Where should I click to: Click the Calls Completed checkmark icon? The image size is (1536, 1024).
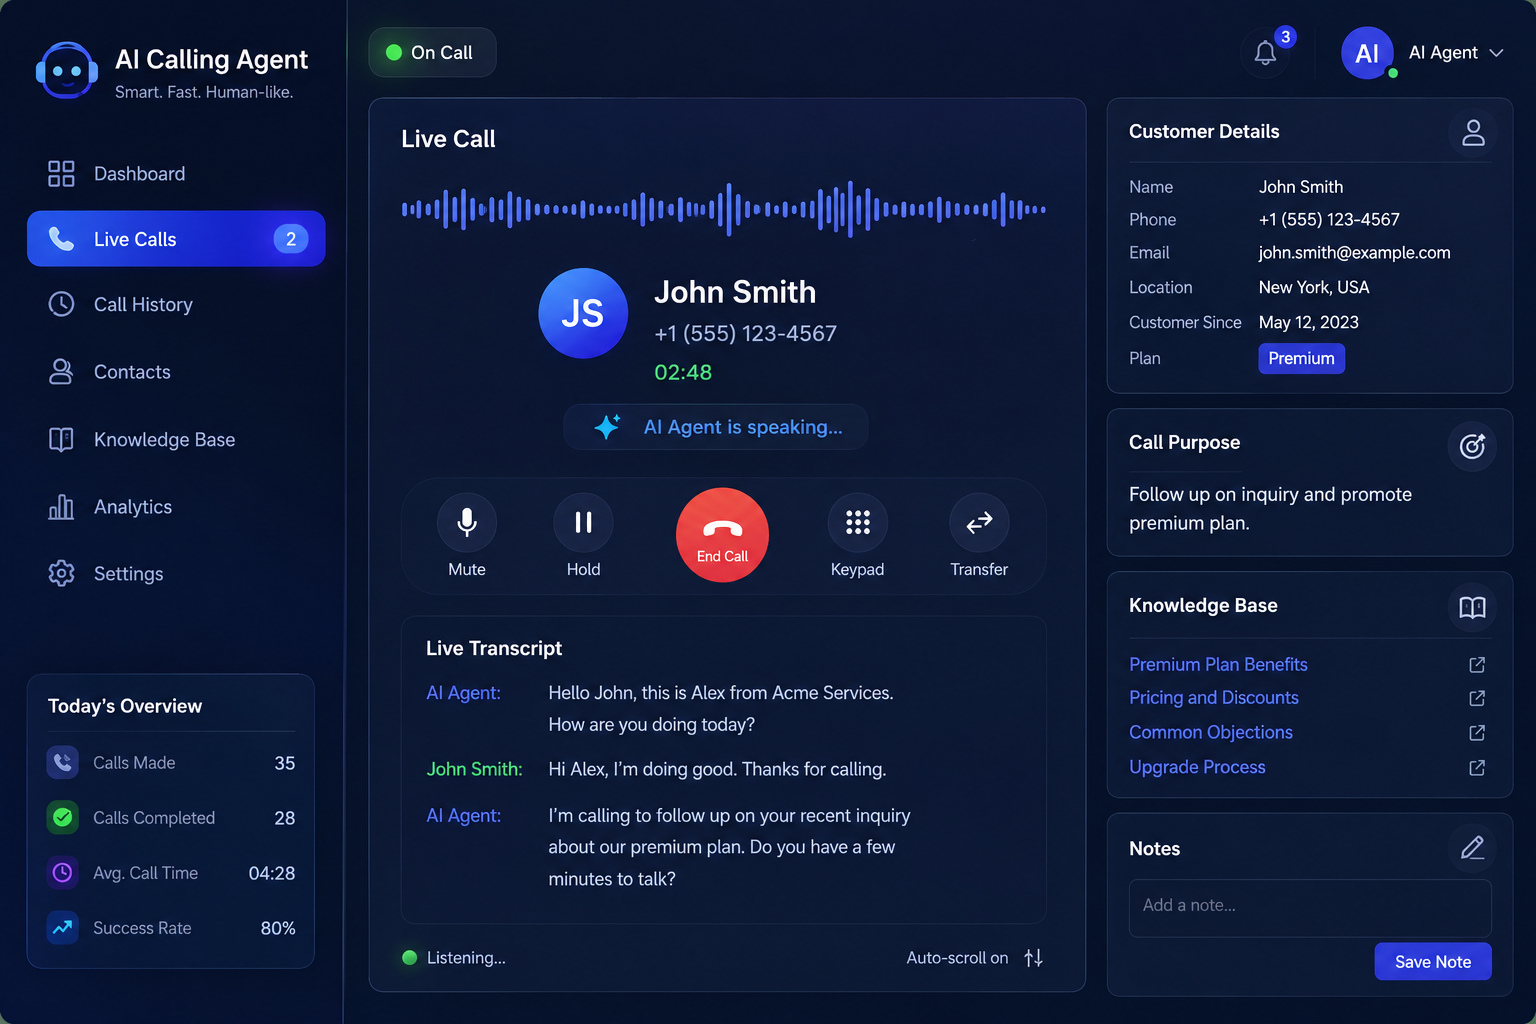(63, 817)
